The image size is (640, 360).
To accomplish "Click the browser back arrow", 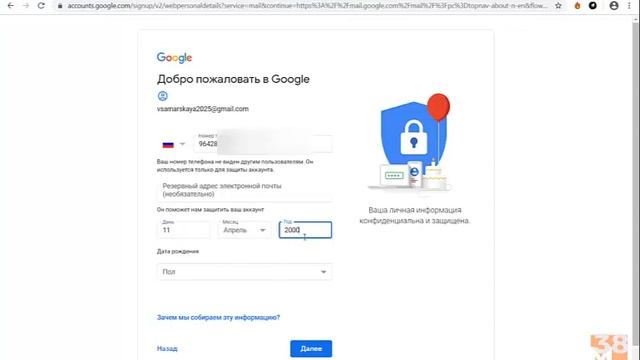I will (x=11, y=6).
